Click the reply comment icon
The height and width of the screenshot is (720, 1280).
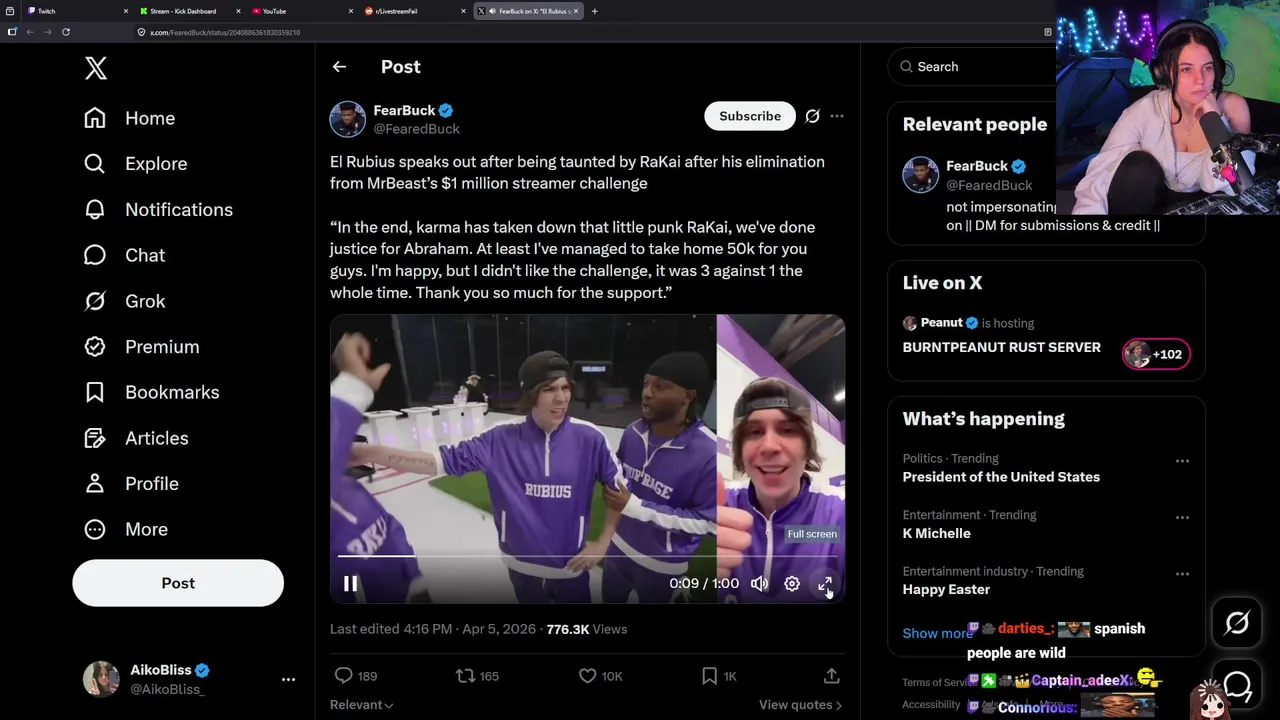point(344,676)
